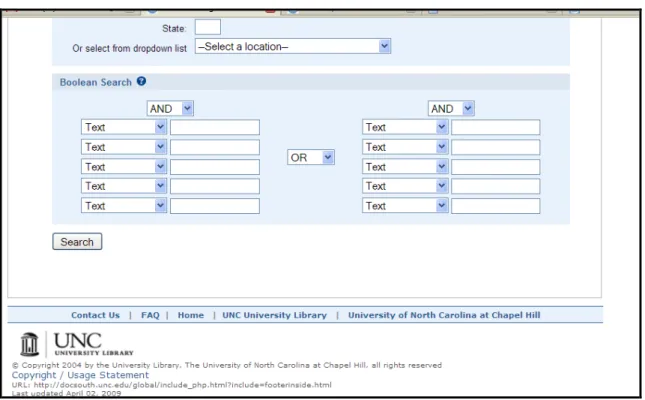Image resolution: width=645 pixels, height=400 pixels.
Task: Open fourth Text dropdown in right group
Action: (405, 186)
